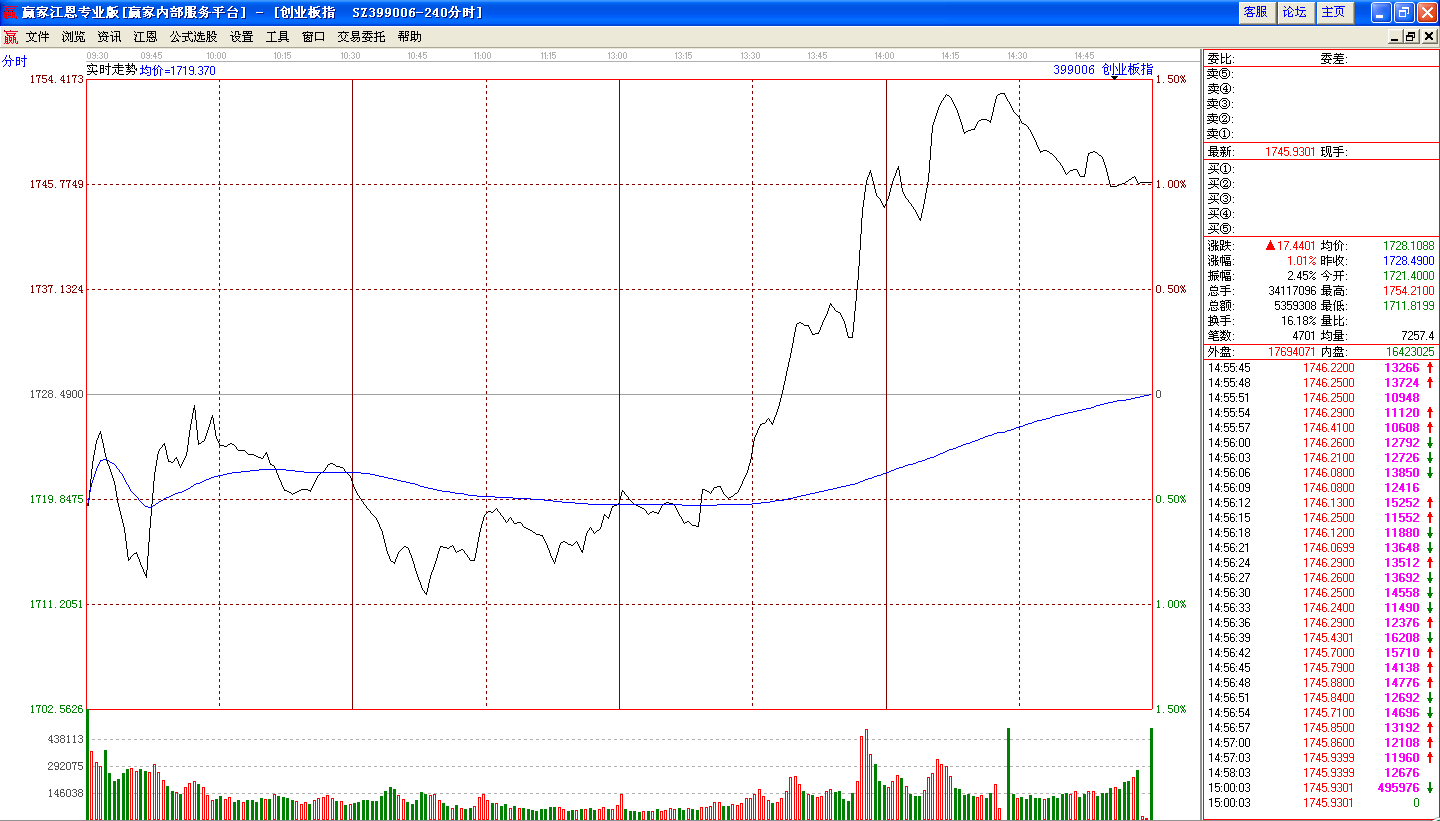Select the 卖① order row

pyautogui.click(x=1321, y=134)
